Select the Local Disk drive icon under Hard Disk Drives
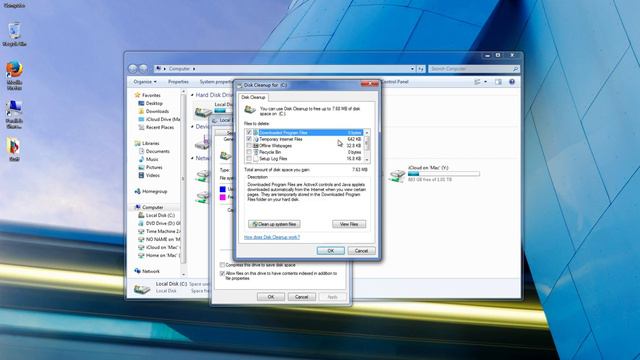Screen dimensions: 640x360 [203, 111]
